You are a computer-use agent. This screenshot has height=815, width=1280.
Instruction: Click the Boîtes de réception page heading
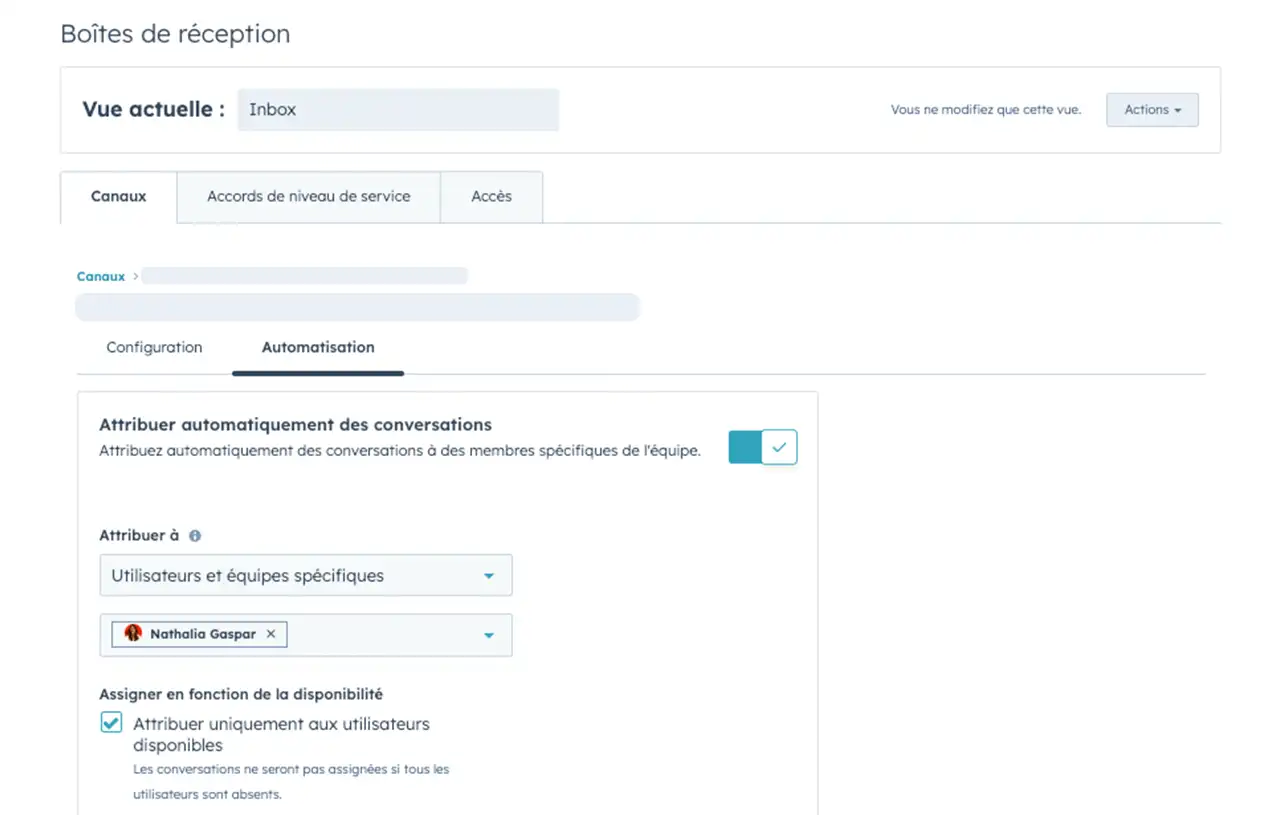(175, 34)
